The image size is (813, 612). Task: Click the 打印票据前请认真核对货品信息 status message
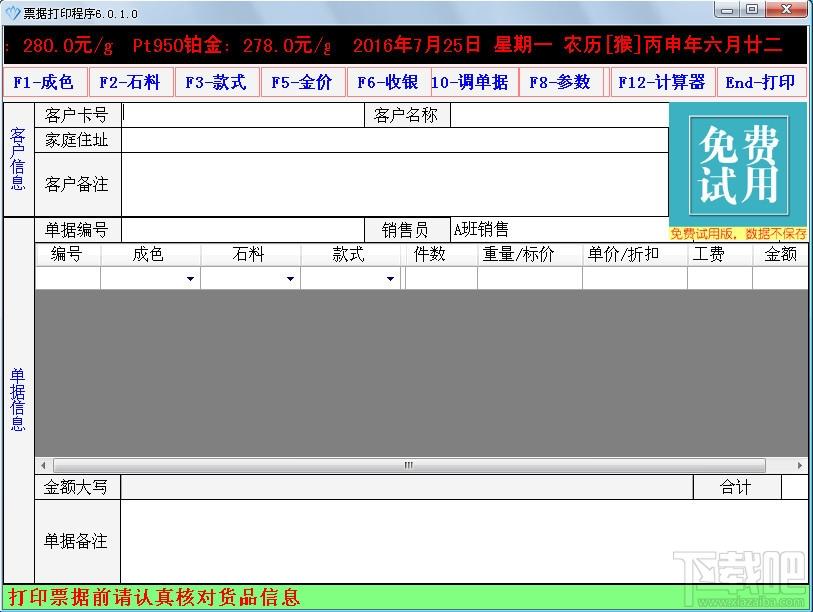click(x=155, y=597)
